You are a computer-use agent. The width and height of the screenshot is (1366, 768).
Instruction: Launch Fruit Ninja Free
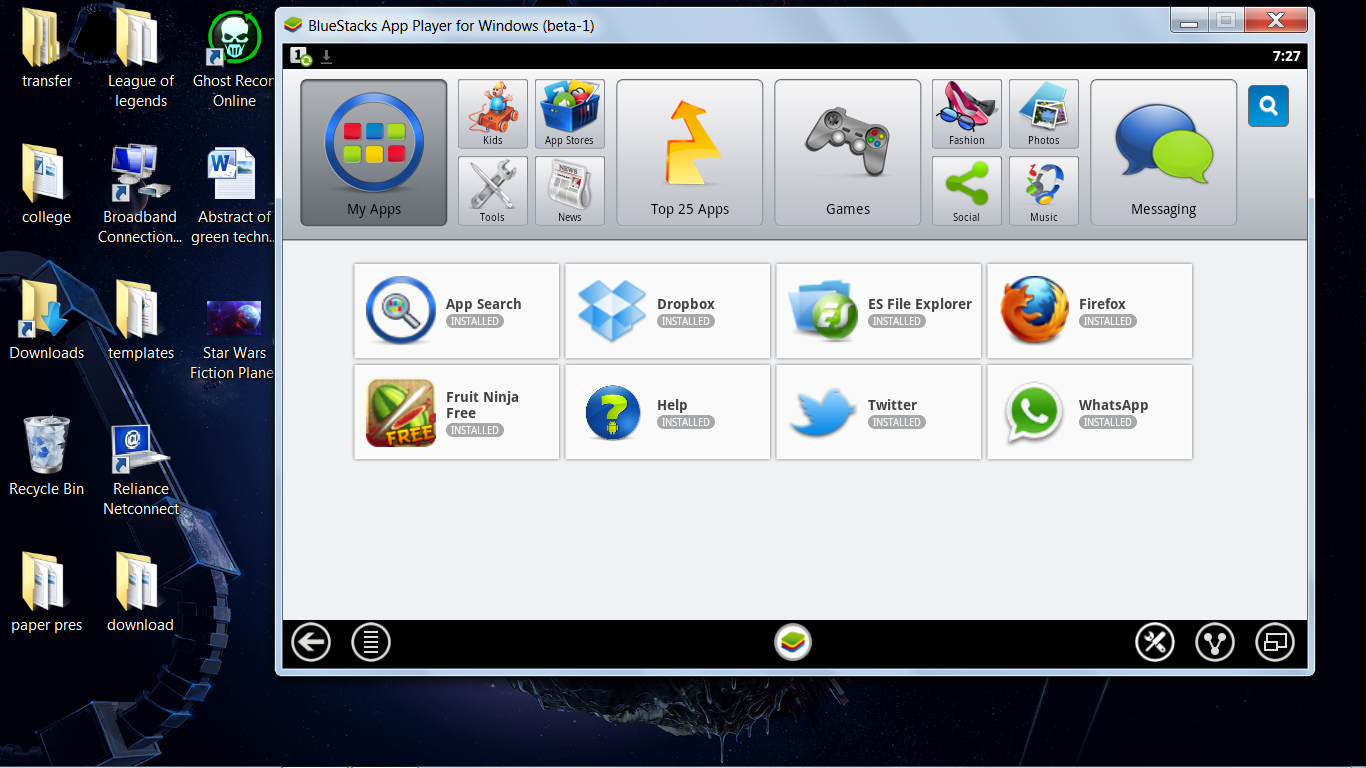456,412
